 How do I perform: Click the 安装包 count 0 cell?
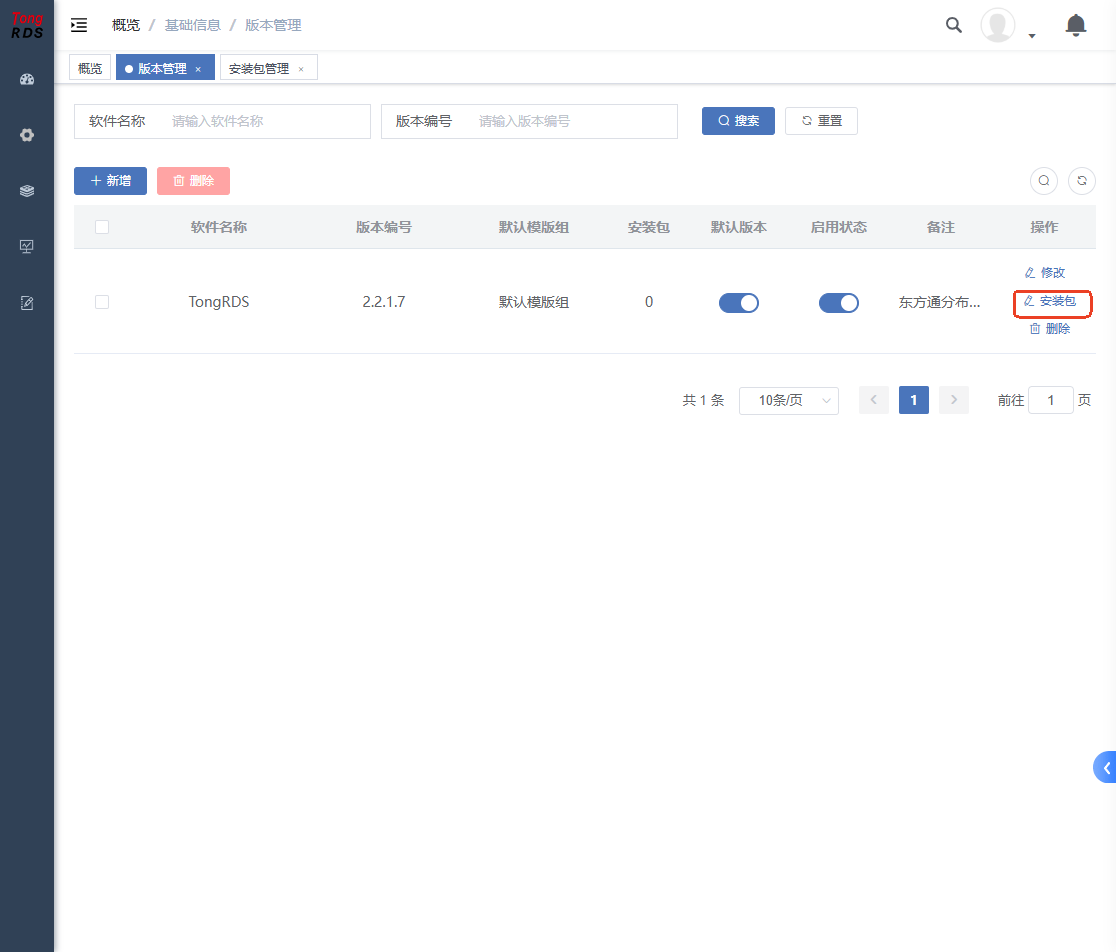click(x=649, y=302)
